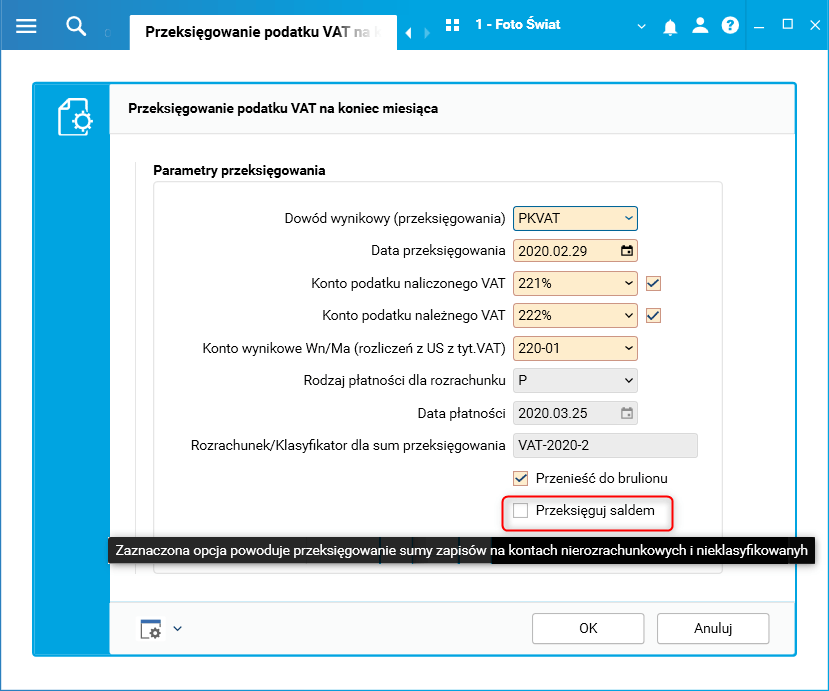Toggle checkbox beside Konto podatku naliczonego VAT
This screenshot has height=691, width=829.
pos(653,283)
